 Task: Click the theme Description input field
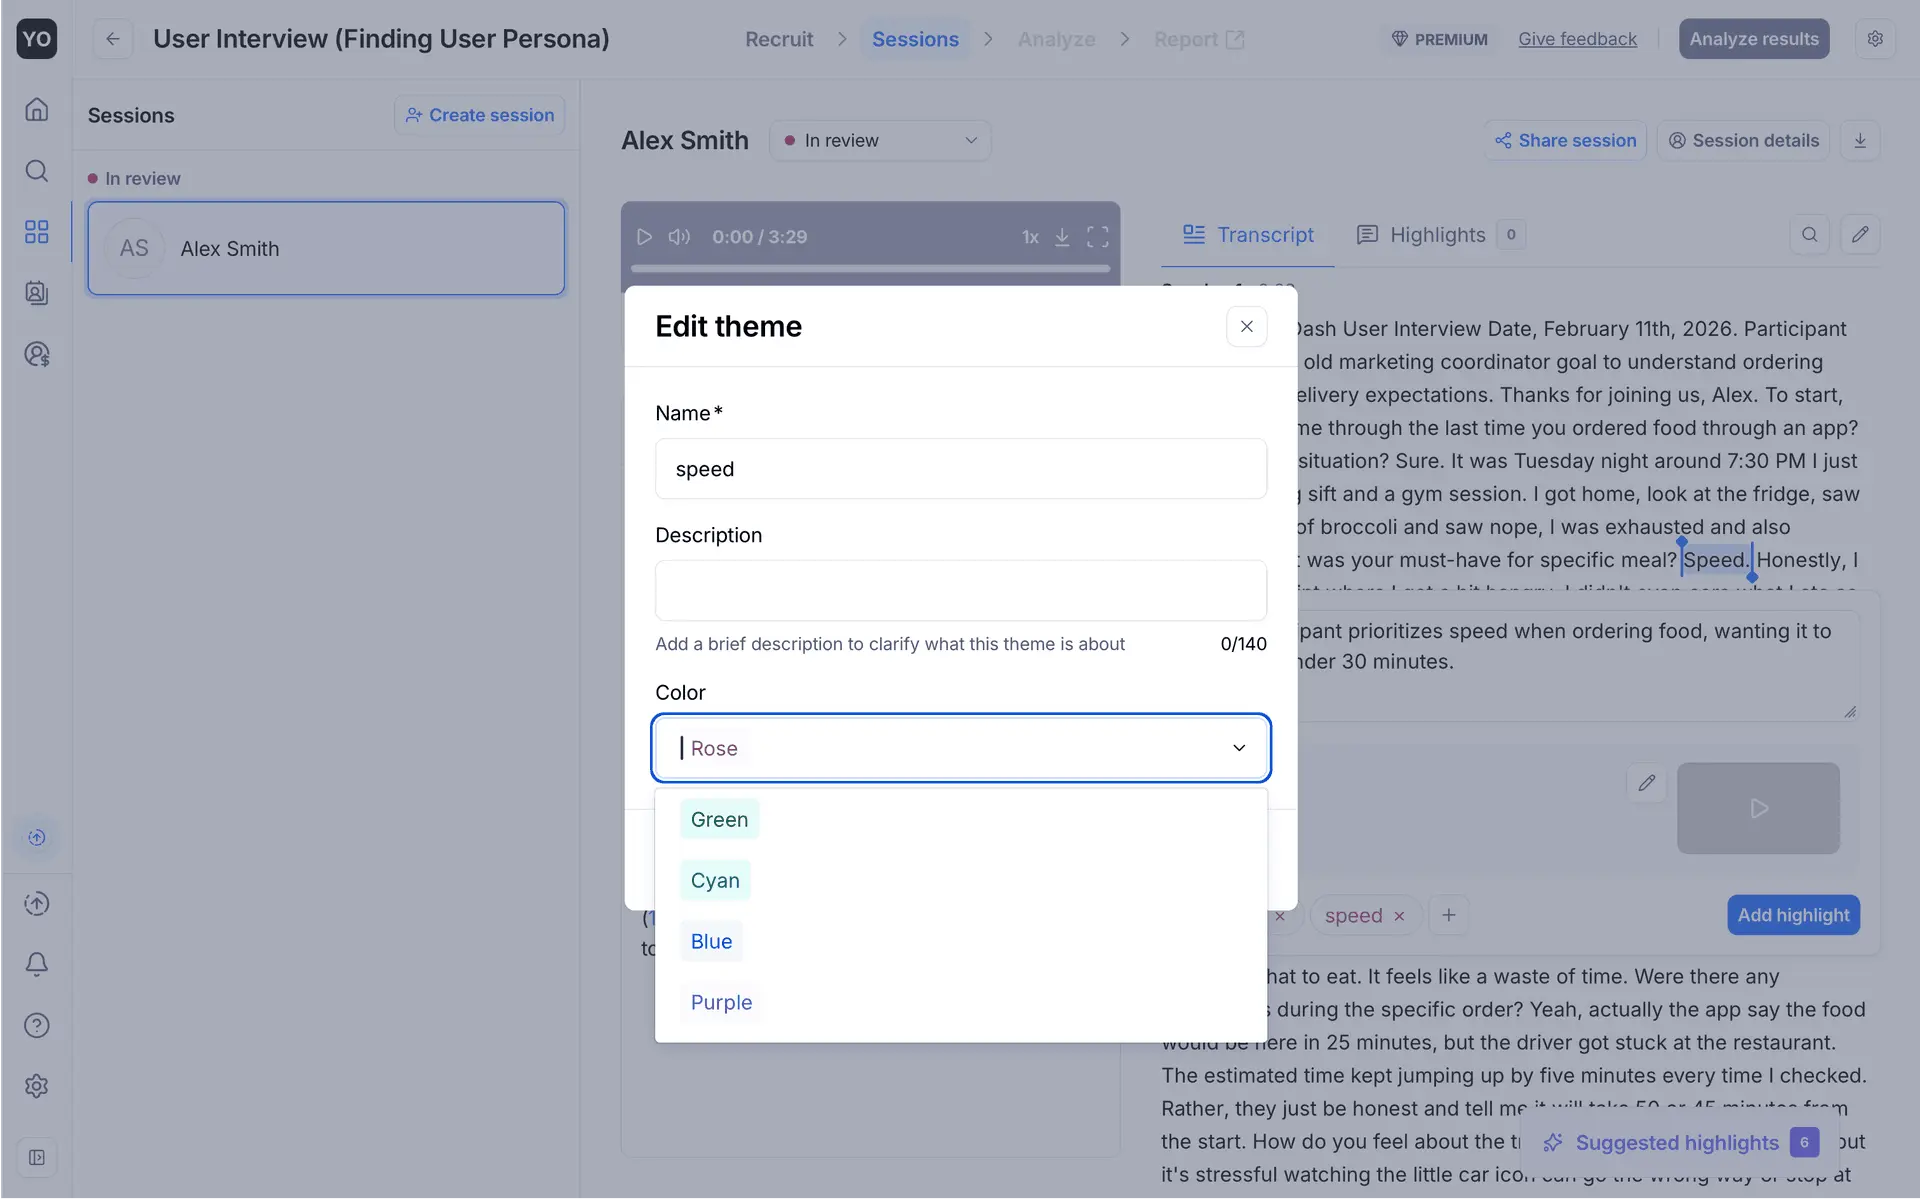(960, 590)
